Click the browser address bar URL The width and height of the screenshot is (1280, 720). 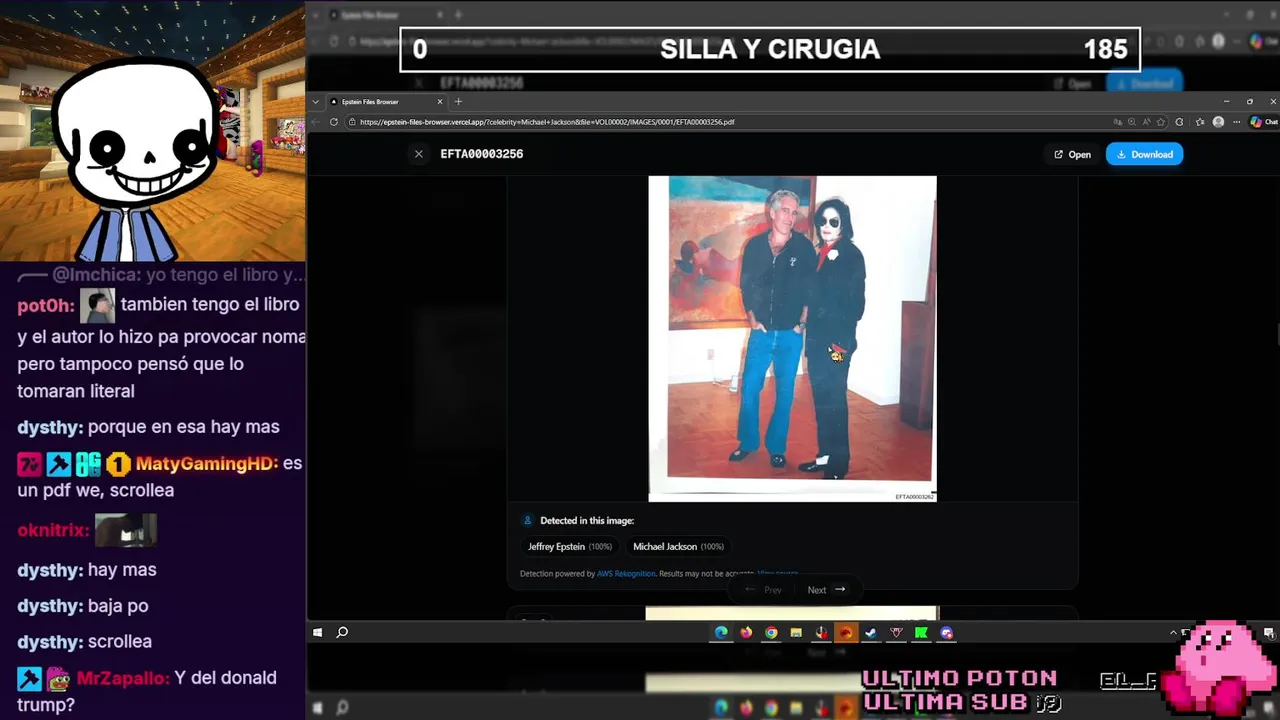[x=547, y=122]
